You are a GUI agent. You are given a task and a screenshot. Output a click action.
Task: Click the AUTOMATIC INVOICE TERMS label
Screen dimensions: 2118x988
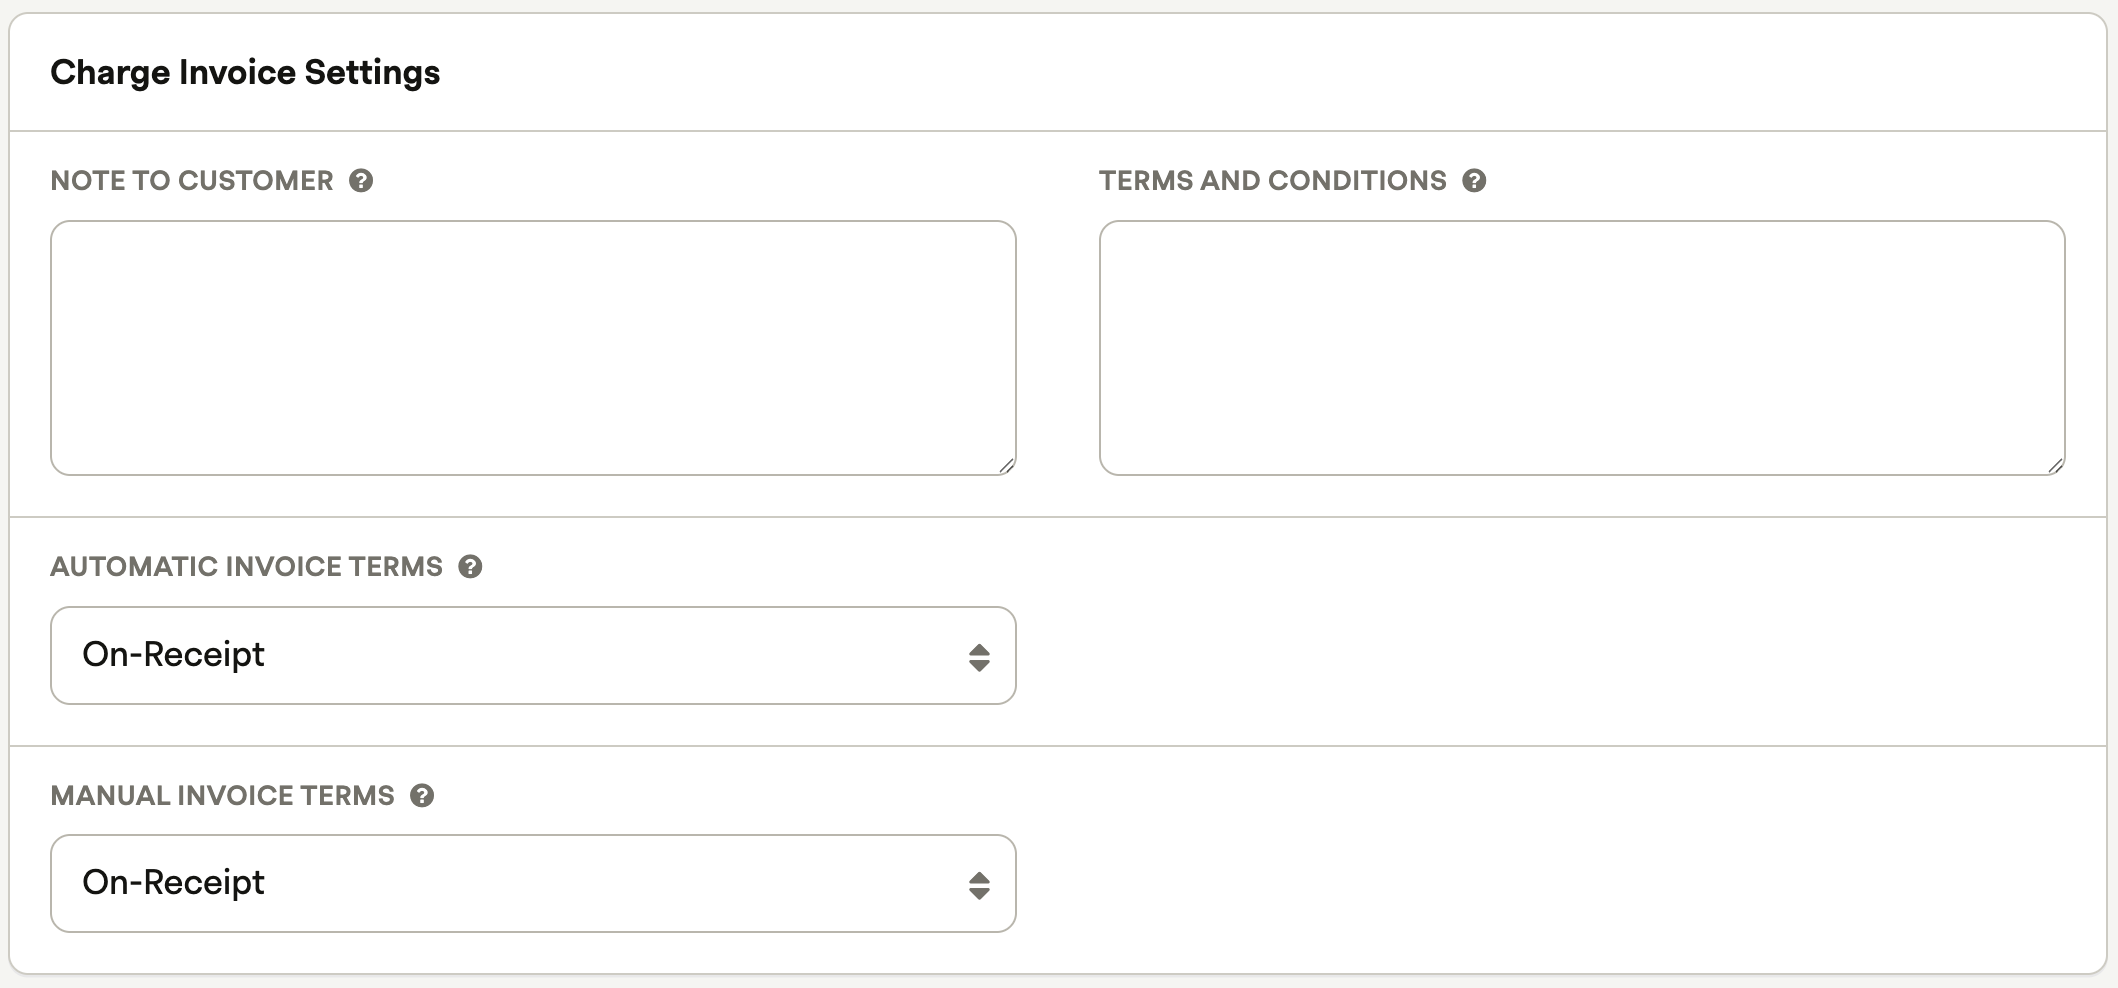tap(247, 567)
